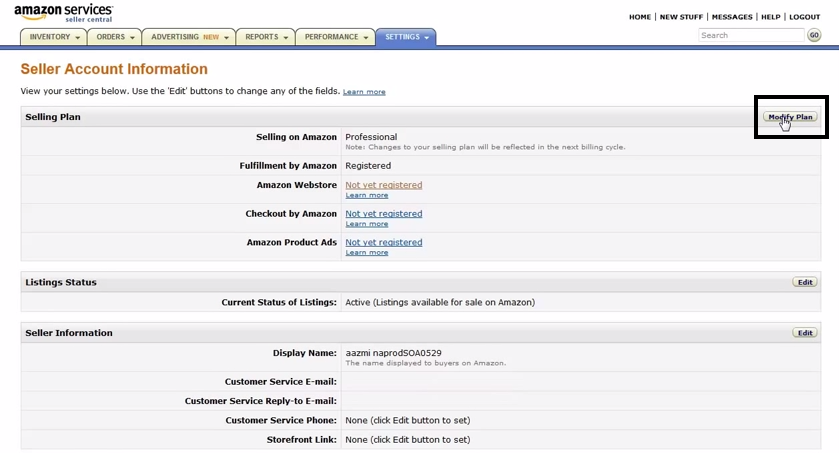This screenshot has height=453, width=839.
Task: Click the Seller Account Information heading
Action: point(114,69)
